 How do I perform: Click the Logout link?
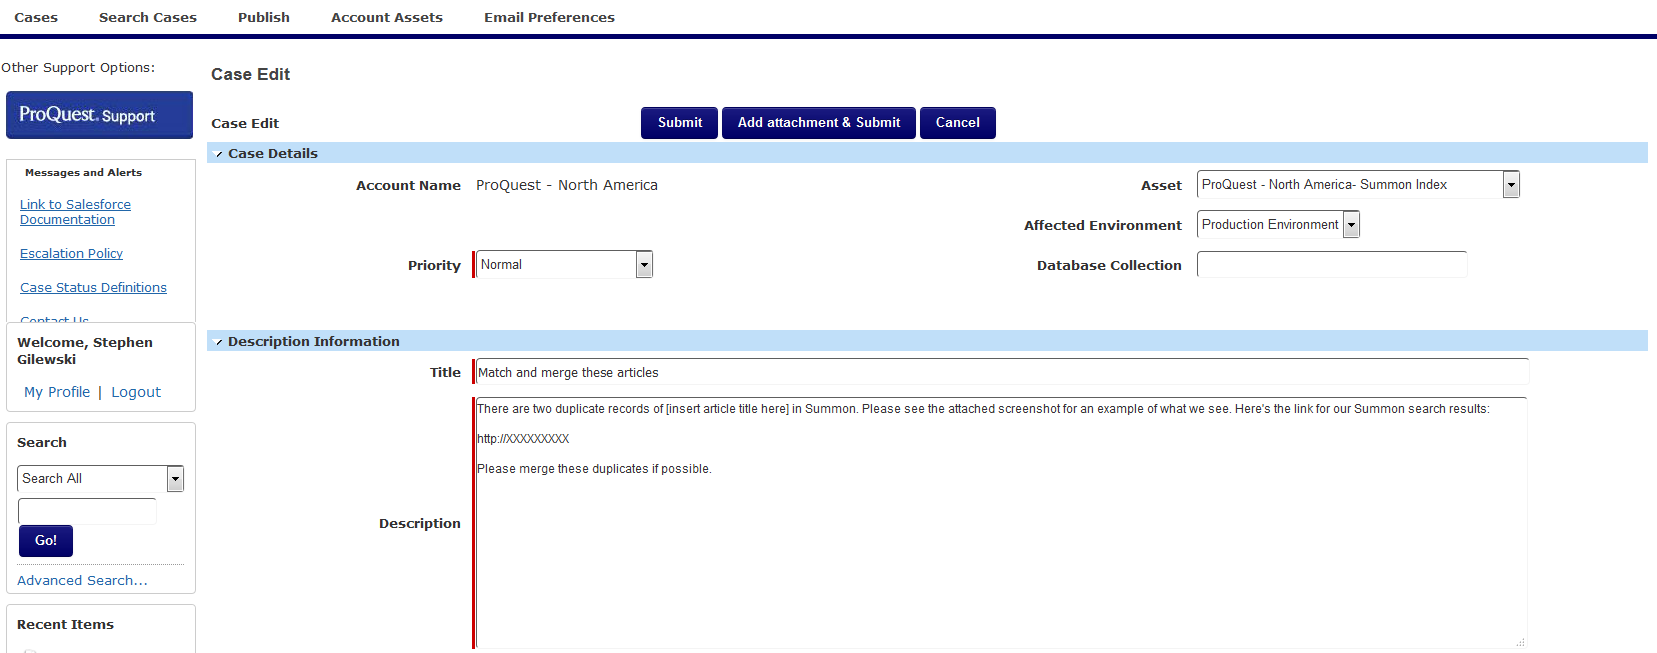click(x=136, y=392)
